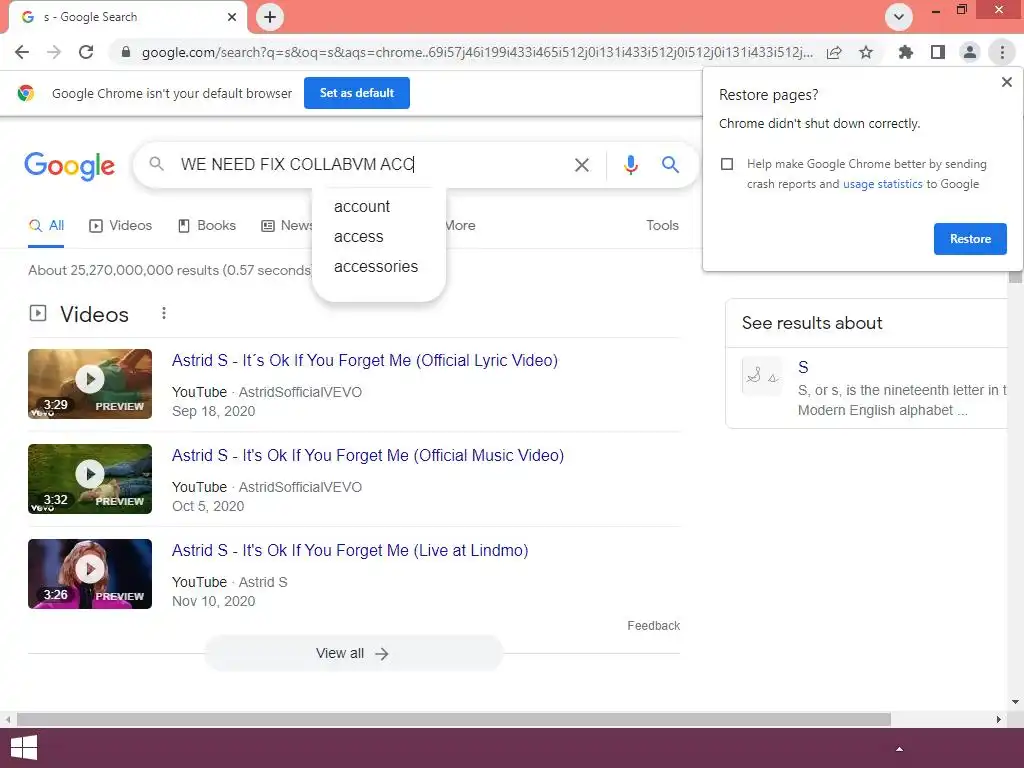Open search Tools
This screenshot has height=768, width=1024.
[x=662, y=225]
